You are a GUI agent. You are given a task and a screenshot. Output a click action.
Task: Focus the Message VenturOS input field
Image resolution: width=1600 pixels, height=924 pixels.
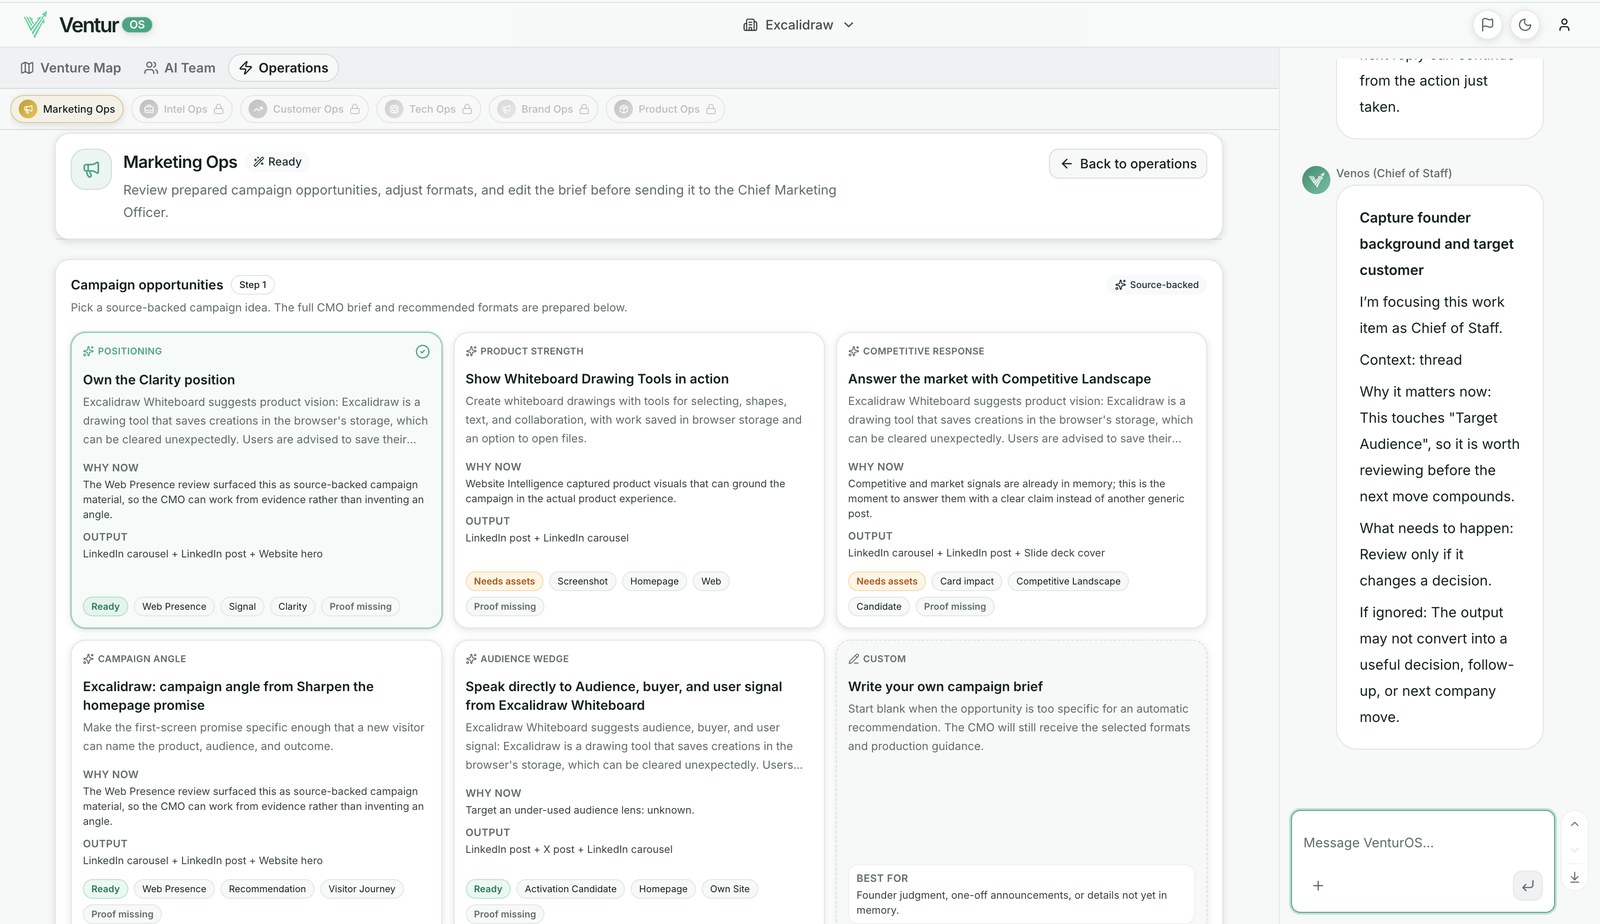point(1422,843)
